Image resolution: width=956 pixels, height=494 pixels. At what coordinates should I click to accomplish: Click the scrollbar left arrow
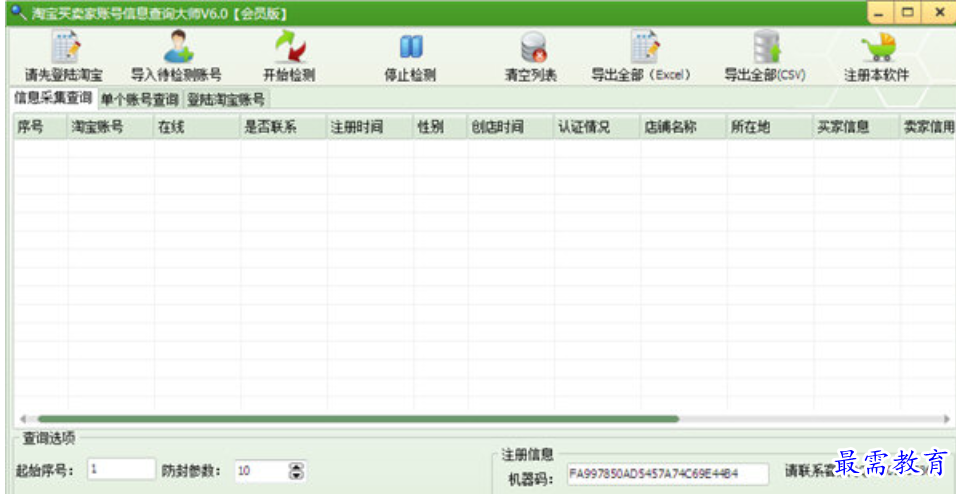click(x=23, y=419)
